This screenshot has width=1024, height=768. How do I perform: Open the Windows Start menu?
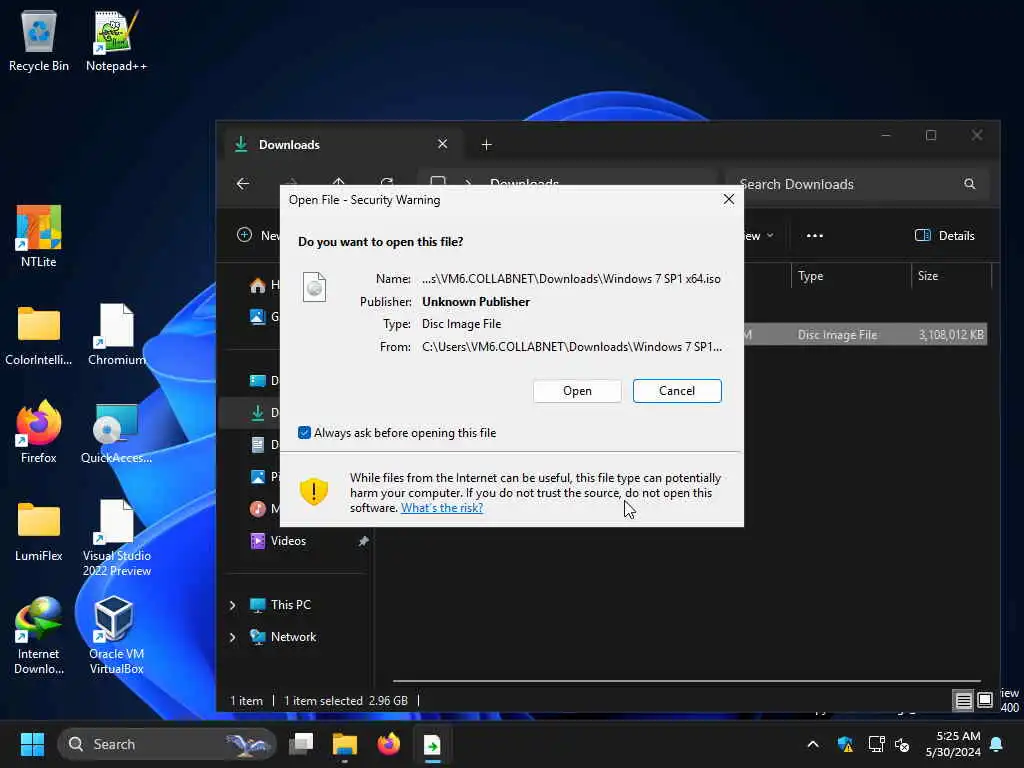tap(32, 744)
